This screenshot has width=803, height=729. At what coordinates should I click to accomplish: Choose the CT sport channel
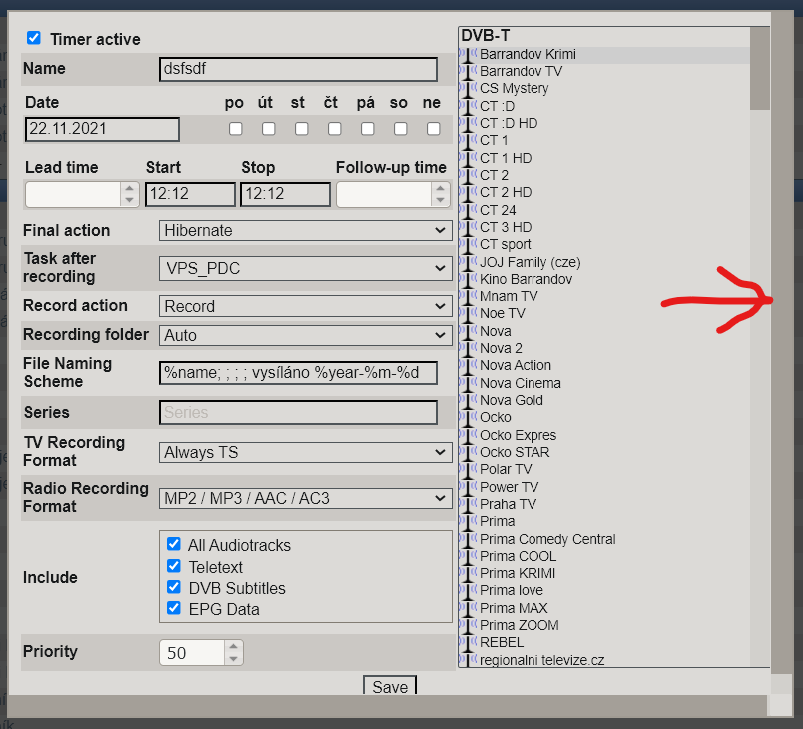point(506,244)
